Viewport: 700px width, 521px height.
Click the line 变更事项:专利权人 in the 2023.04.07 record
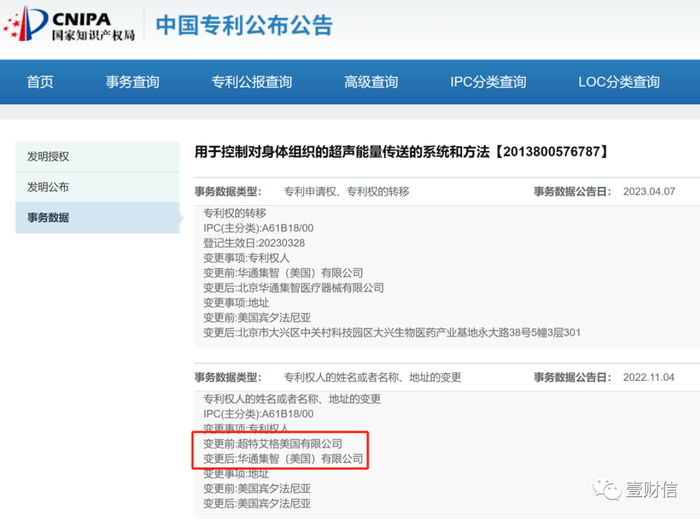[x=246, y=258]
